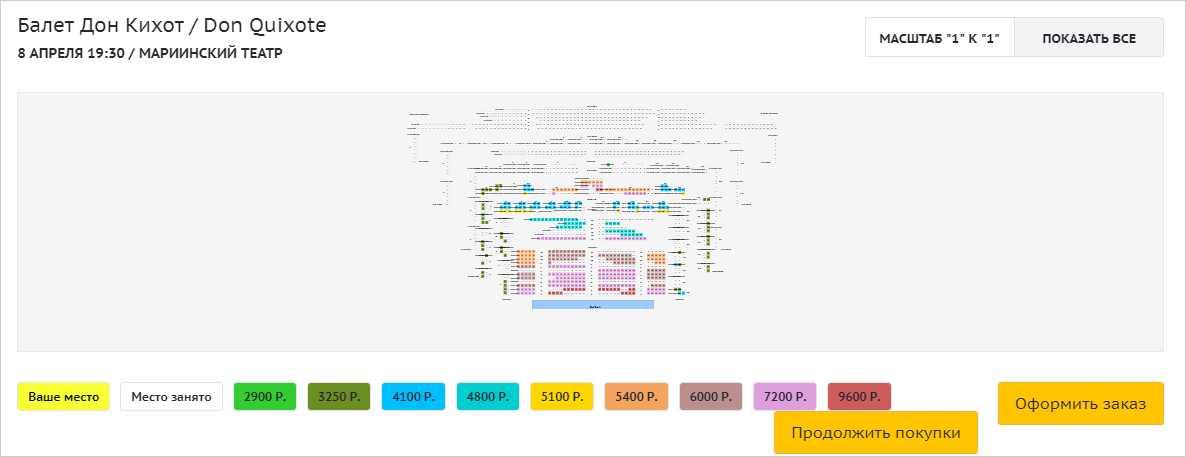Viewport: 1186px width, 457px height.
Task: Click the white 'Место занято' legend item
Action: [171, 397]
